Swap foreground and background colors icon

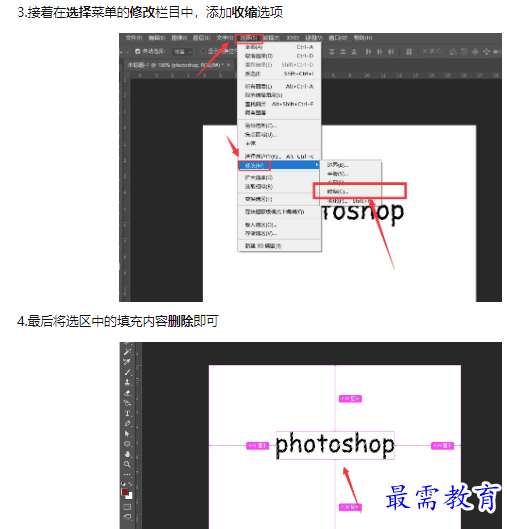tap(130, 484)
